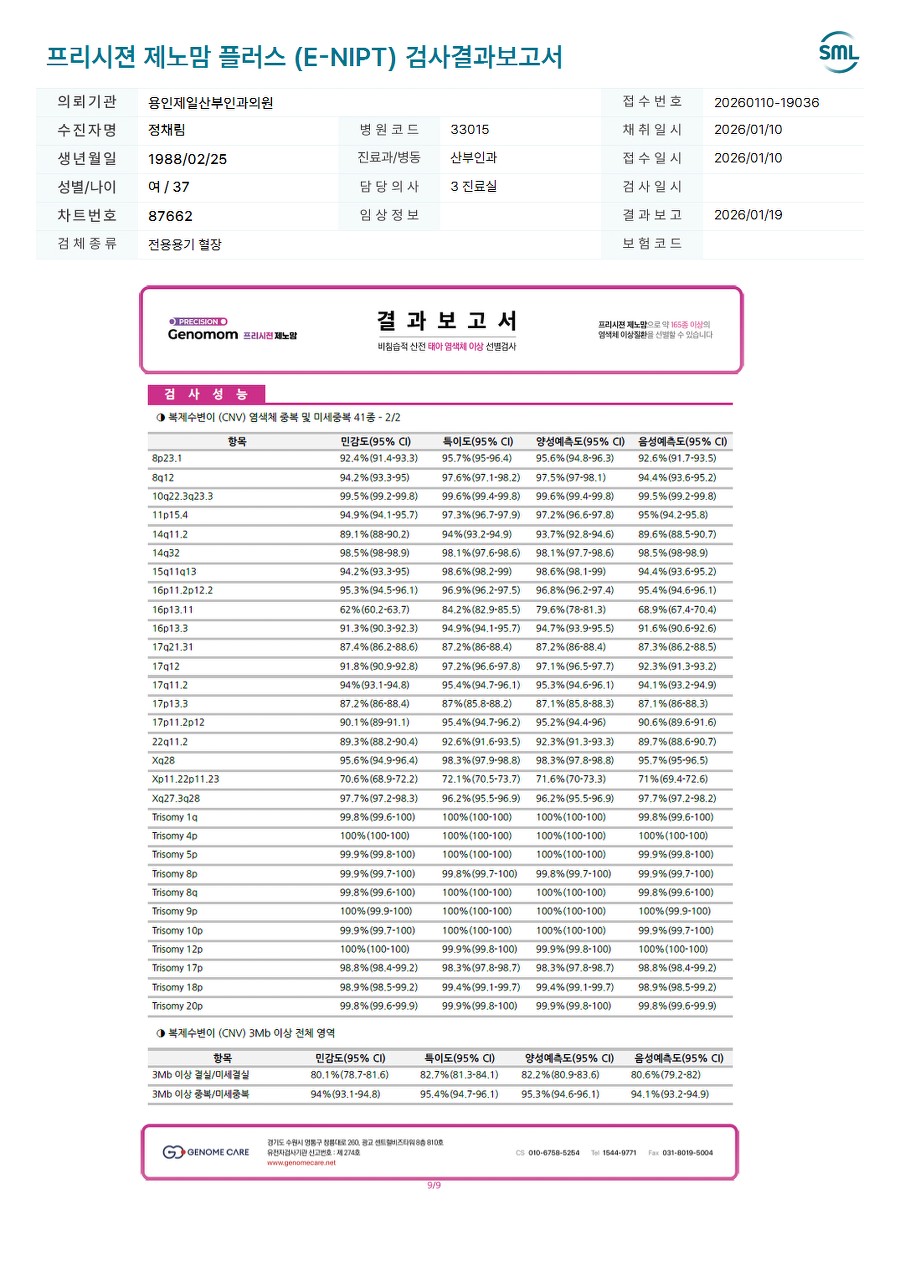Click the 결과보고서 heading
Image resolution: width=900 pixels, height=1271 pixels.
click(x=447, y=320)
